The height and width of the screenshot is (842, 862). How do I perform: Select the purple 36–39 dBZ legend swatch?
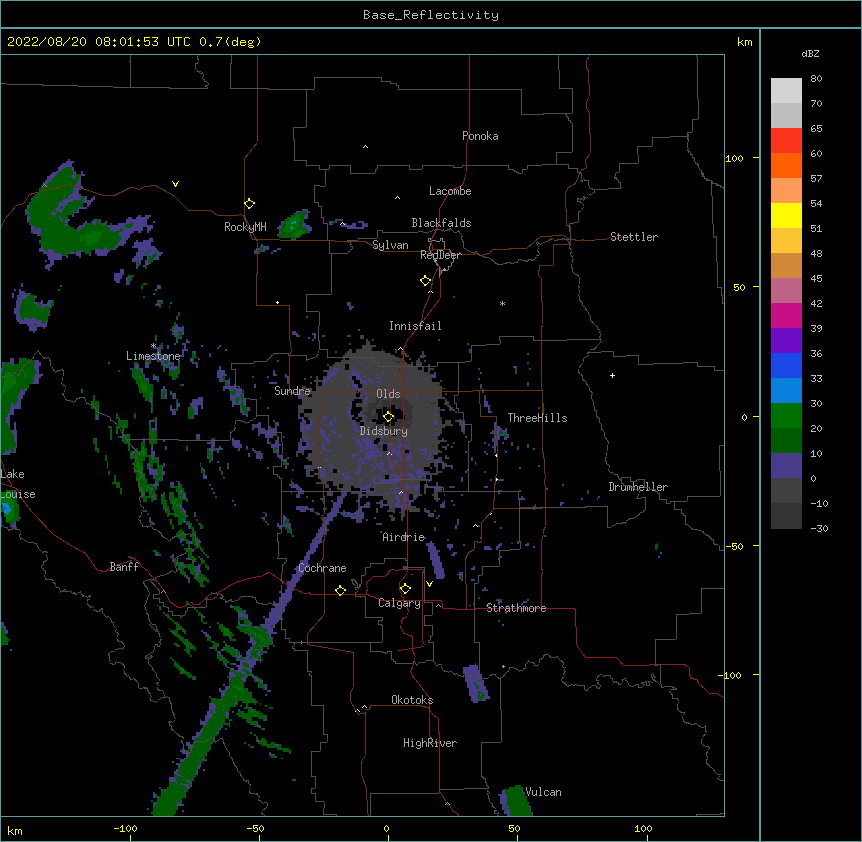point(786,341)
